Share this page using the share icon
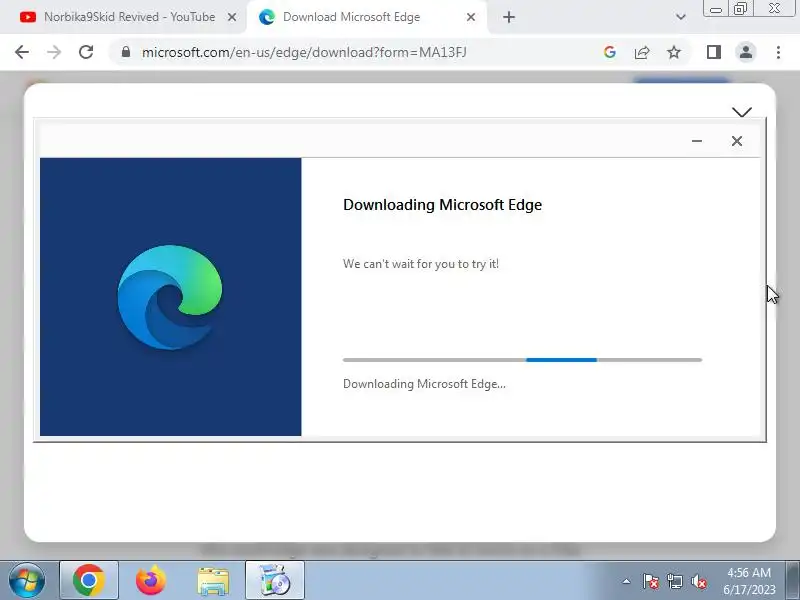The width and height of the screenshot is (800, 600). [642, 52]
